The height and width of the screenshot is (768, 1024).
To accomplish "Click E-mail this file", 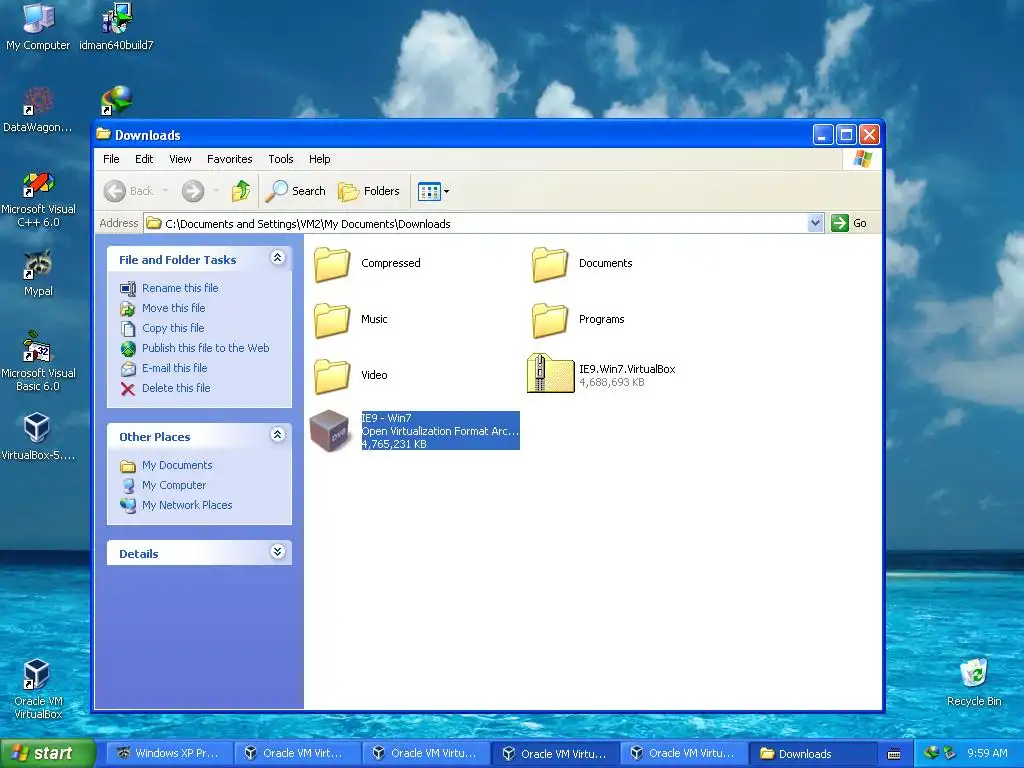I will pyautogui.click(x=174, y=368).
